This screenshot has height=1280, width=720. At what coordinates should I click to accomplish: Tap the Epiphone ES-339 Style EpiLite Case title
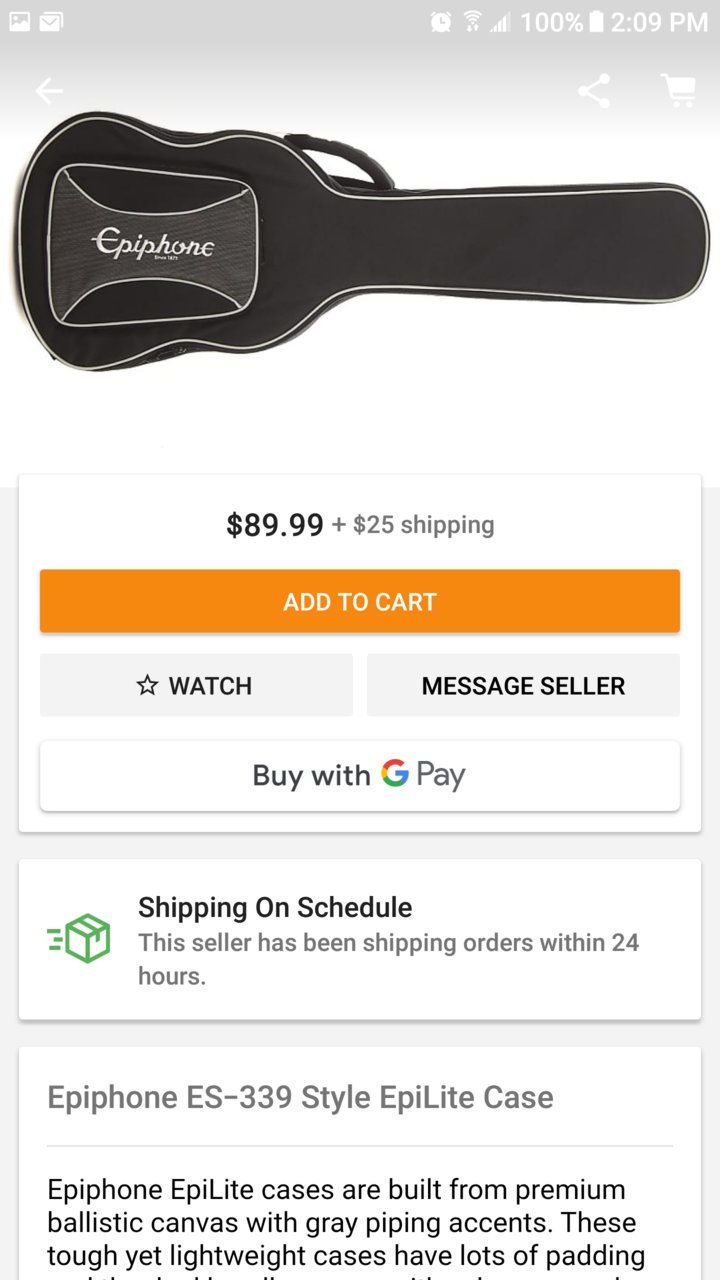click(300, 1097)
